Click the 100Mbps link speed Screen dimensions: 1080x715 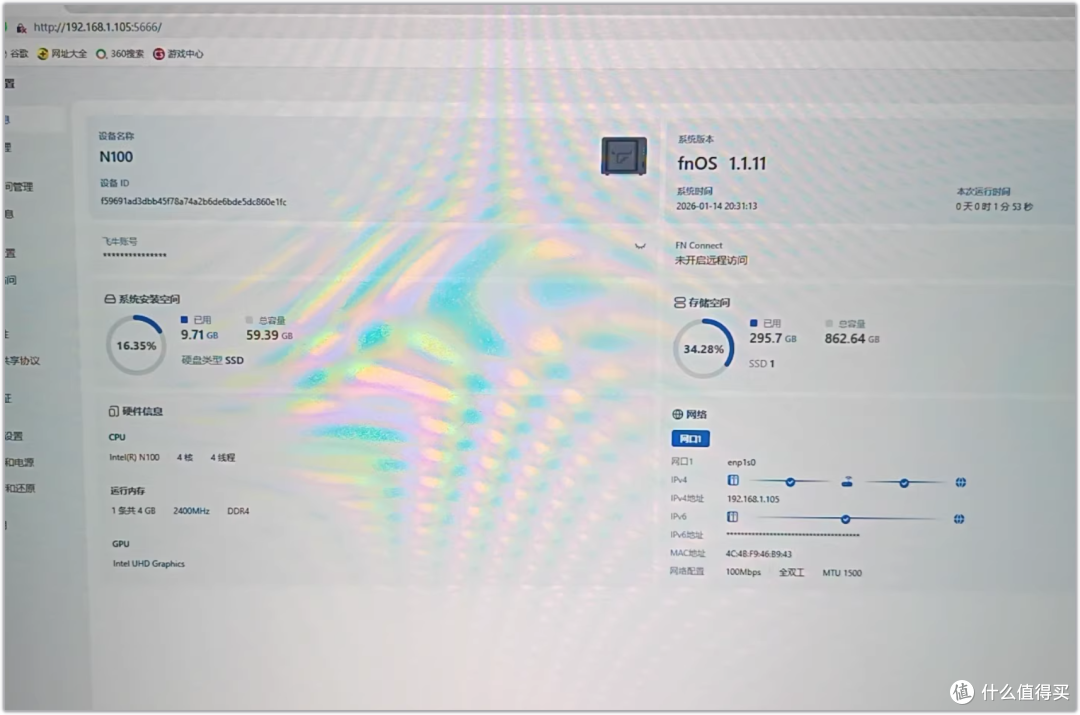743,572
